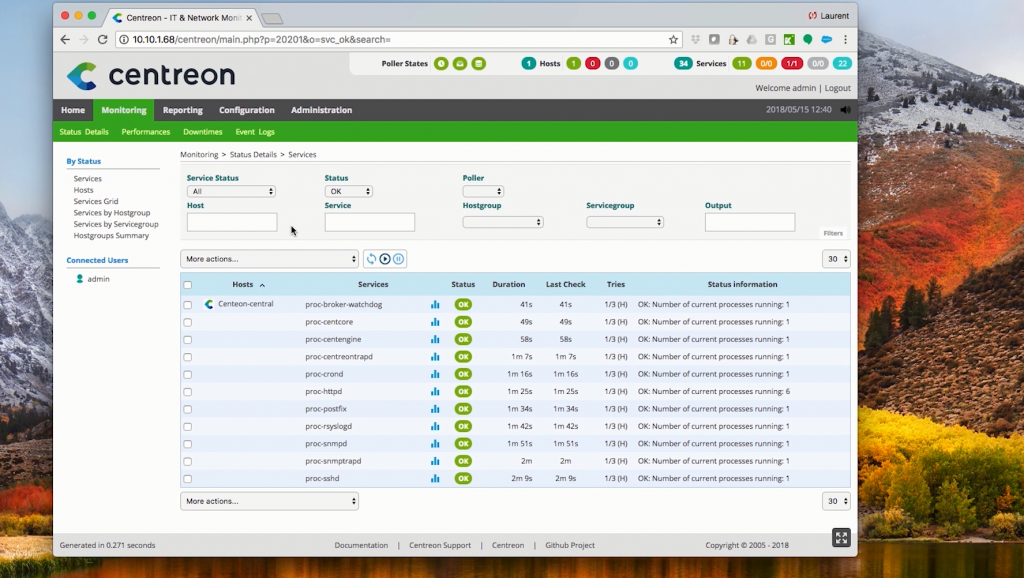
Task: Open Services by Hostgroup in the sidebar
Action: click(x=112, y=213)
